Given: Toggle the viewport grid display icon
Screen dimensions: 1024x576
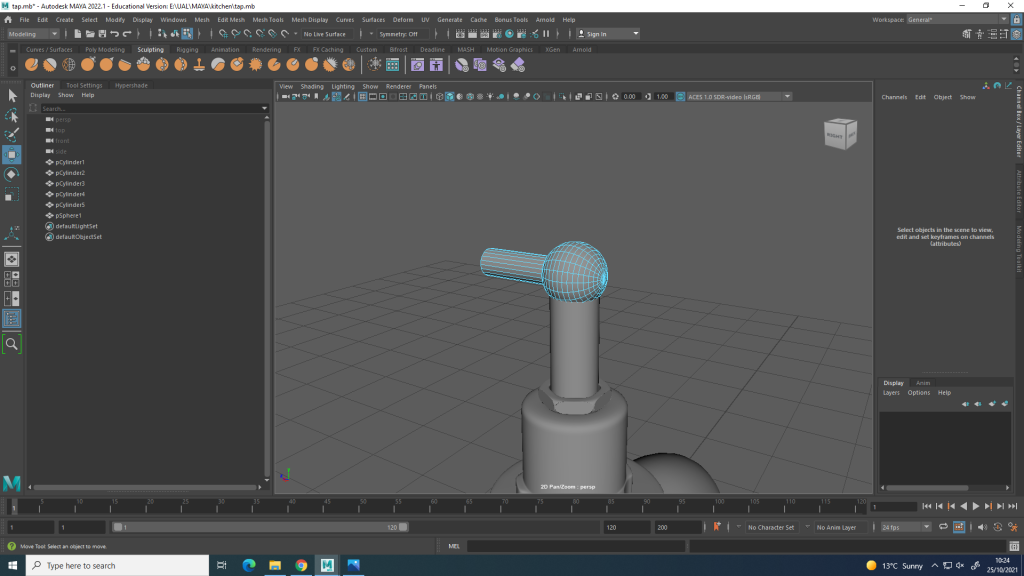Looking at the screenshot, I should tap(362, 97).
